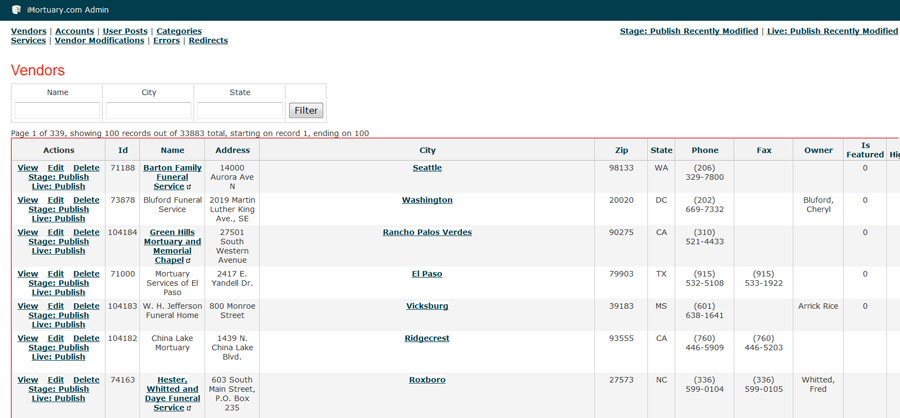Sort by the Fax column header
Viewport: 900px width, 418px height.
pyautogui.click(x=764, y=150)
